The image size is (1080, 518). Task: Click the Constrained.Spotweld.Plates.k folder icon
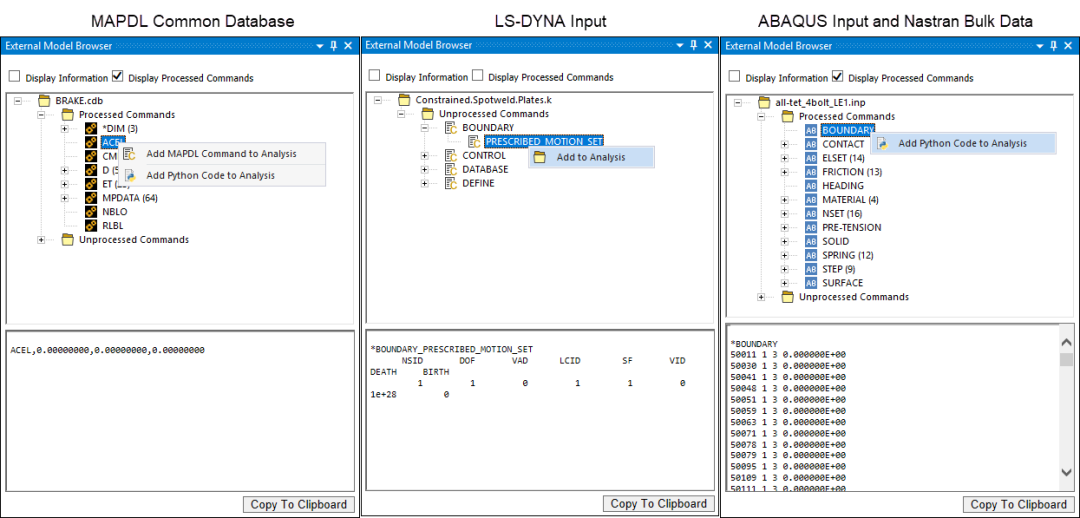(x=404, y=101)
